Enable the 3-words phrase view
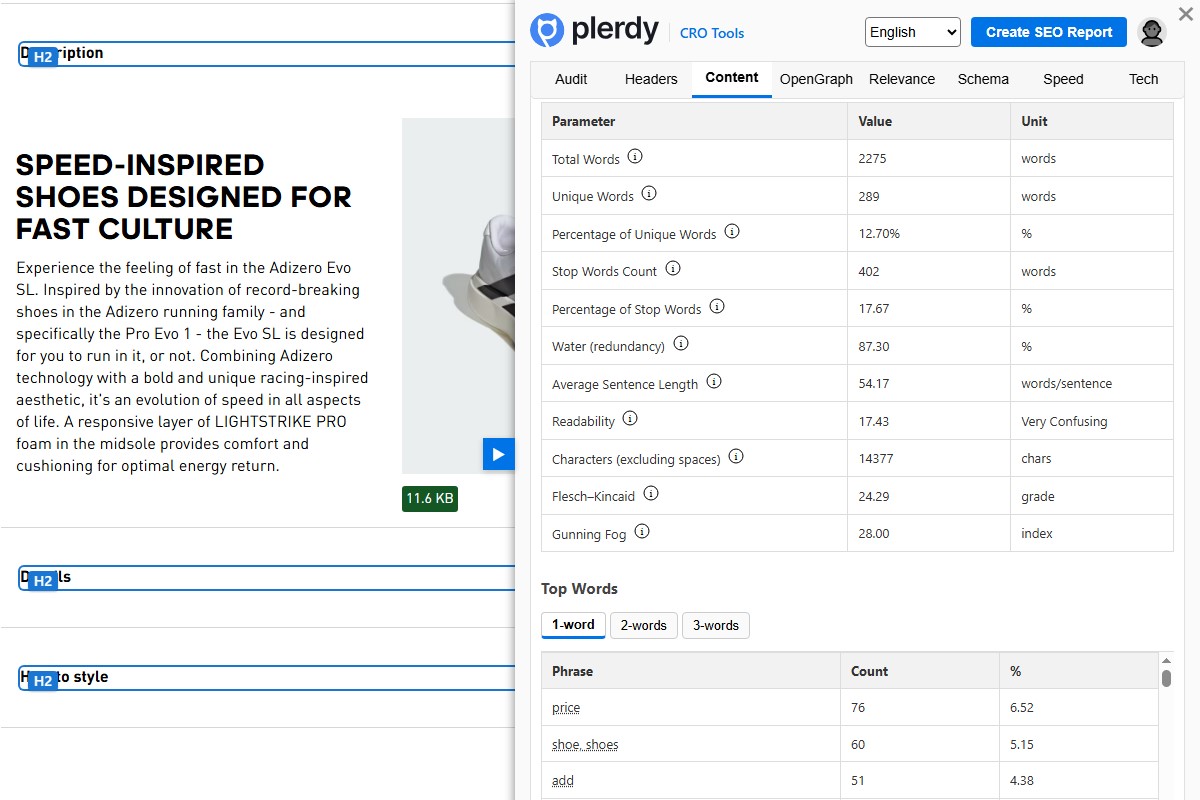Viewport: 1200px width, 800px height. click(715, 625)
